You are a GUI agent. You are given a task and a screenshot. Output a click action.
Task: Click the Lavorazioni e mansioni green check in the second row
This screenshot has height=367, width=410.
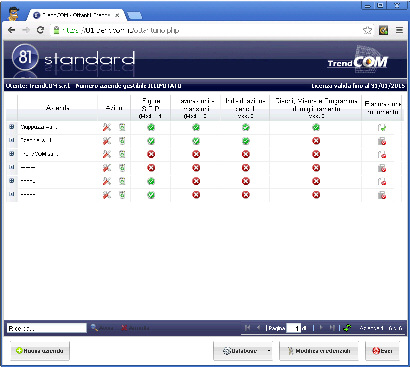[196, 141]
